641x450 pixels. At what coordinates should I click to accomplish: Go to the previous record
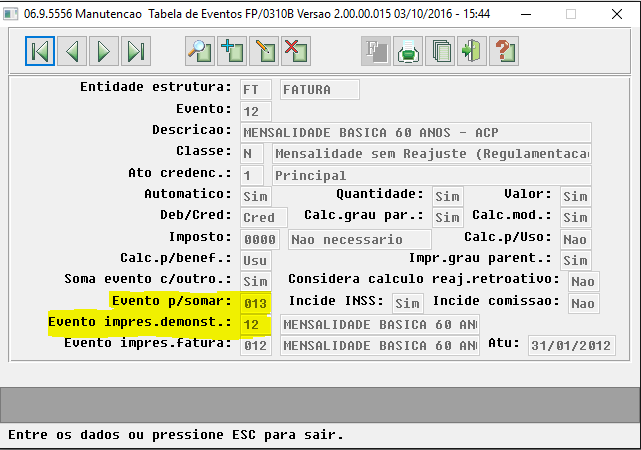click(72, 51)
